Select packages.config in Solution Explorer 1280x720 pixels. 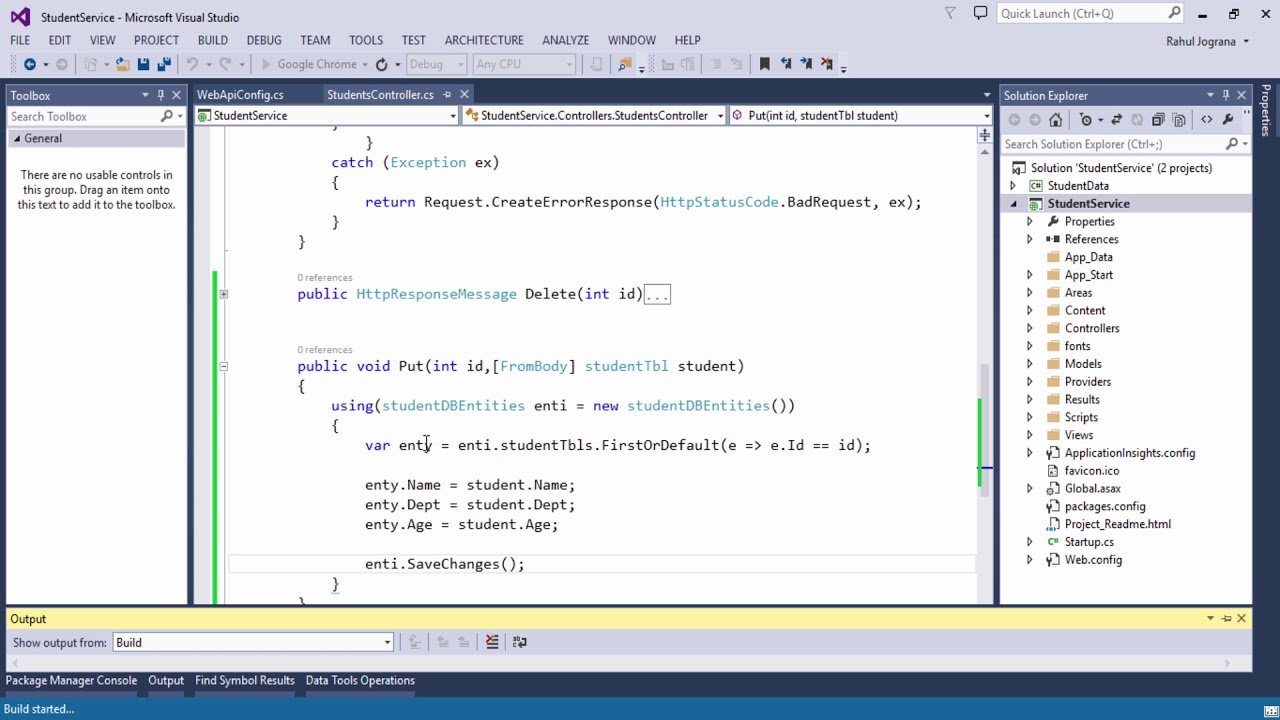[1105, 506]
